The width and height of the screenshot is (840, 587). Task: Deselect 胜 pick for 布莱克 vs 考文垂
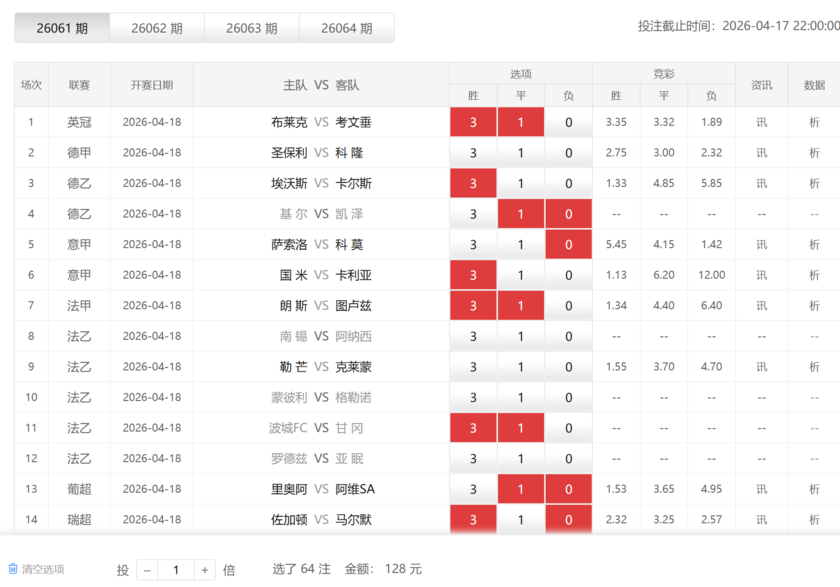(472, 121)
